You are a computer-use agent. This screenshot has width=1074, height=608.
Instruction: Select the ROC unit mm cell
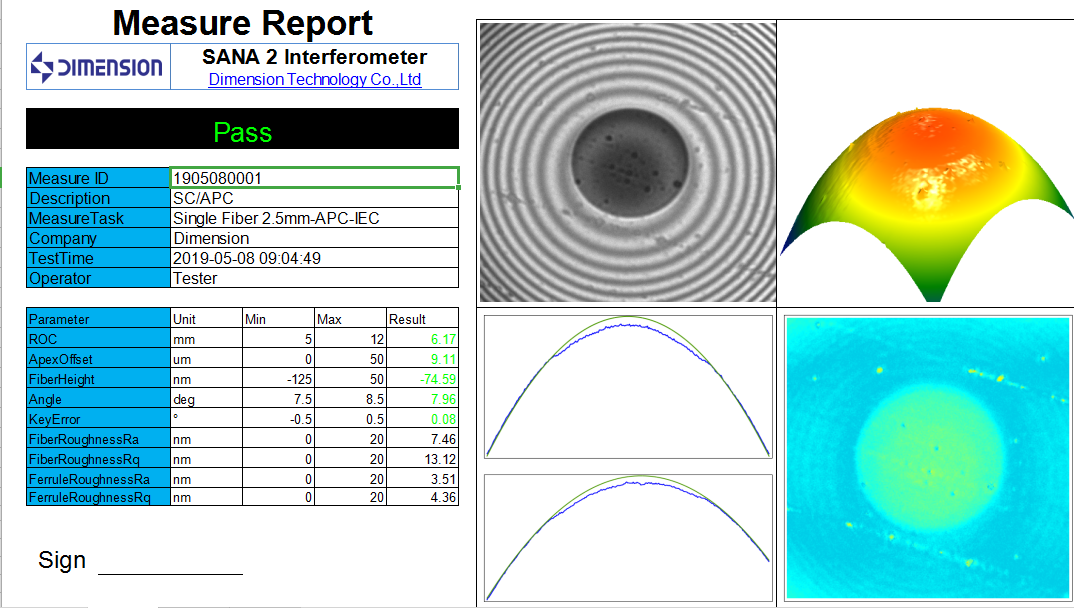click(206, 338)
